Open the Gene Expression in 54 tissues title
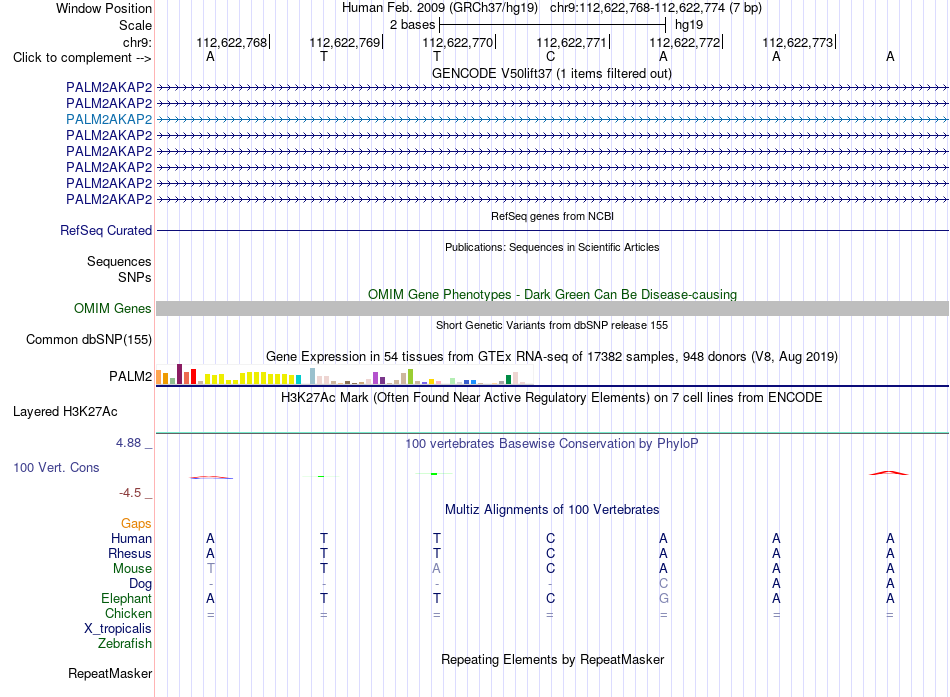950x697 pixels. pyautogui.click(x=552, y=356)
